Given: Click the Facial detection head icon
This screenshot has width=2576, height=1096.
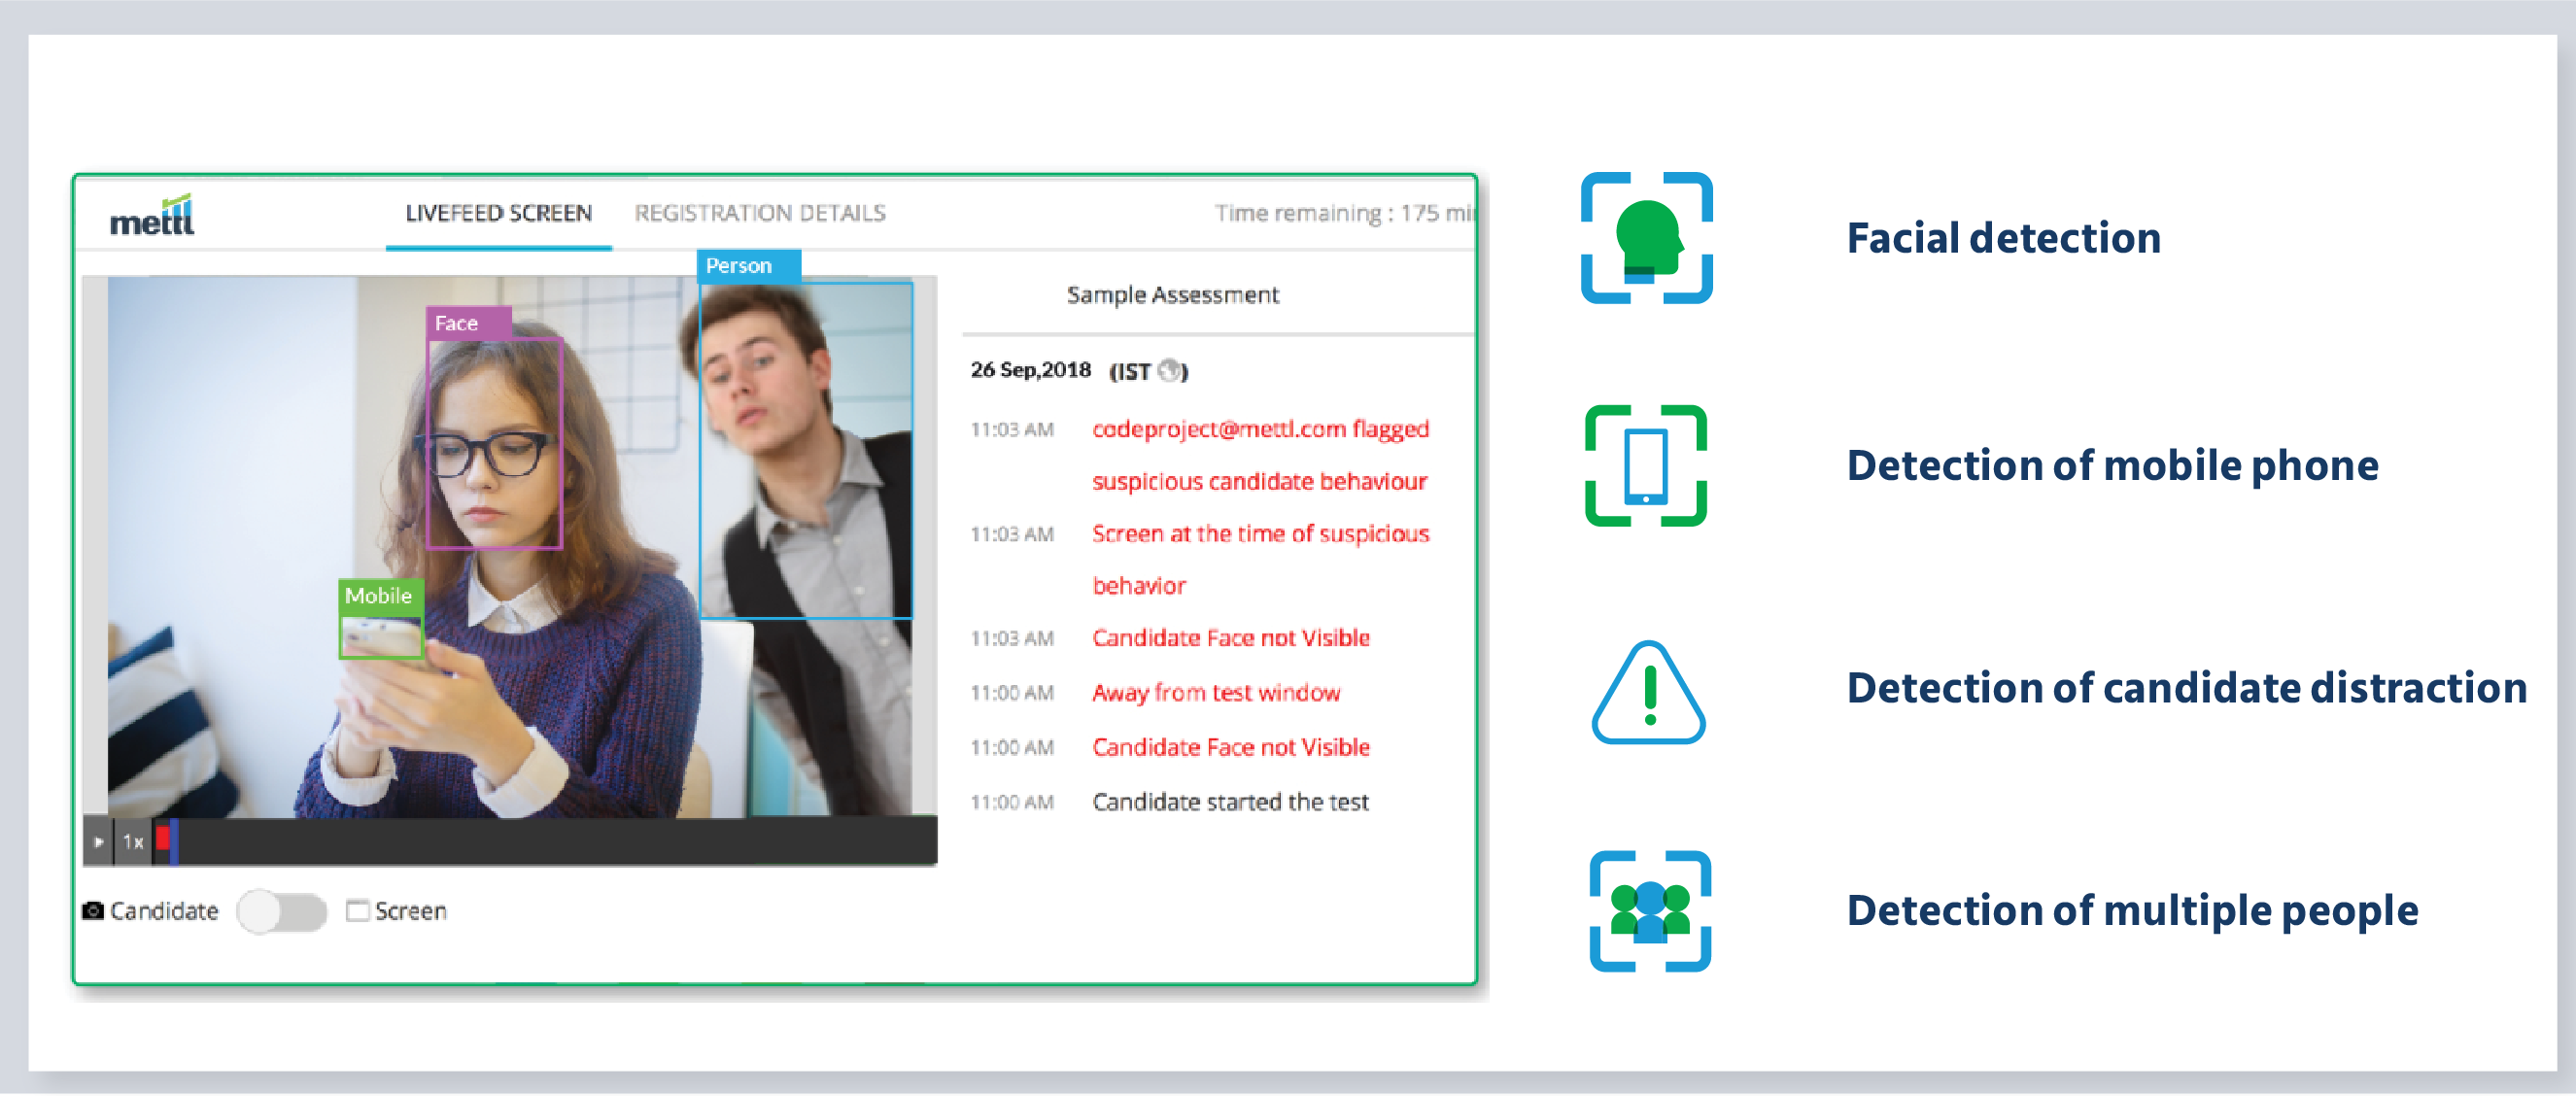Looking at the screenshot, I should click(x=1646, y=238).
